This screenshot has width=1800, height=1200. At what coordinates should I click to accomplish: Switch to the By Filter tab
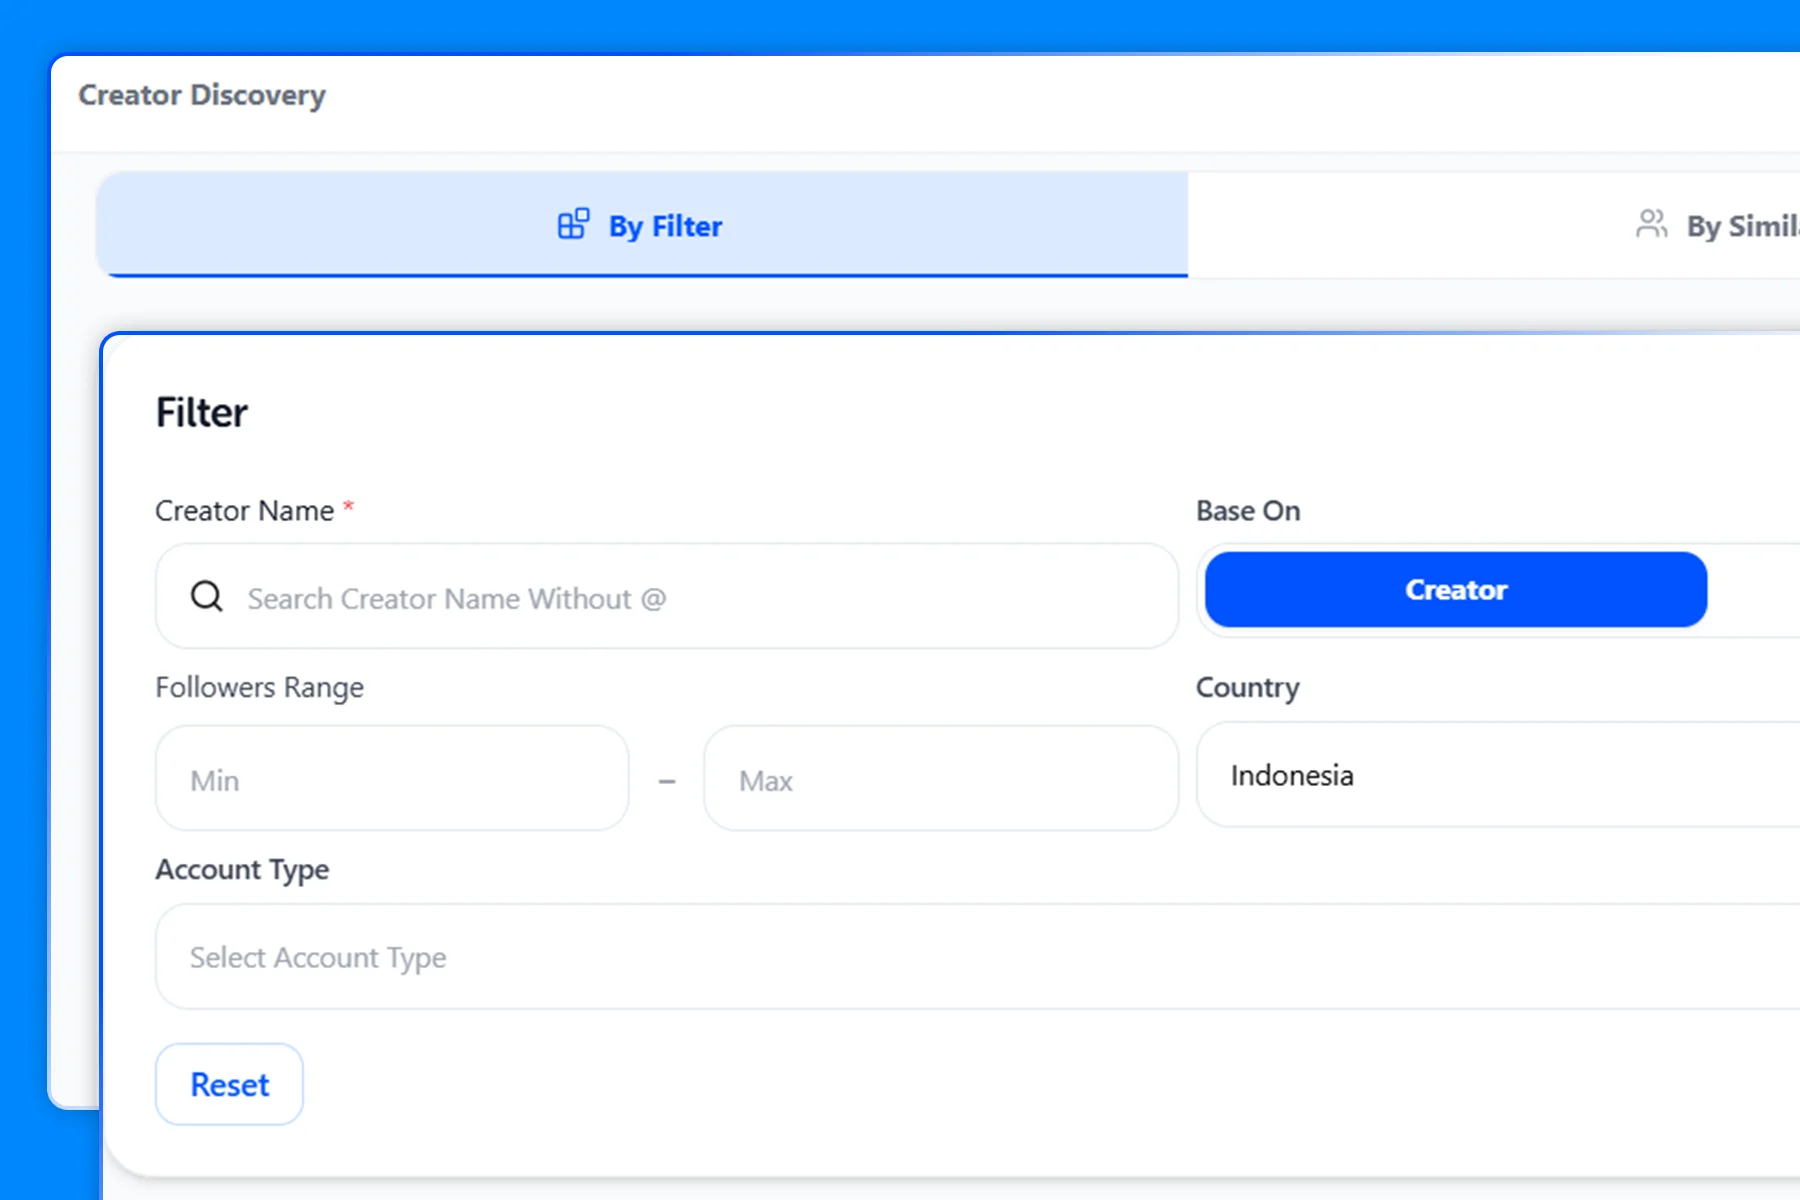coord(642,225)
